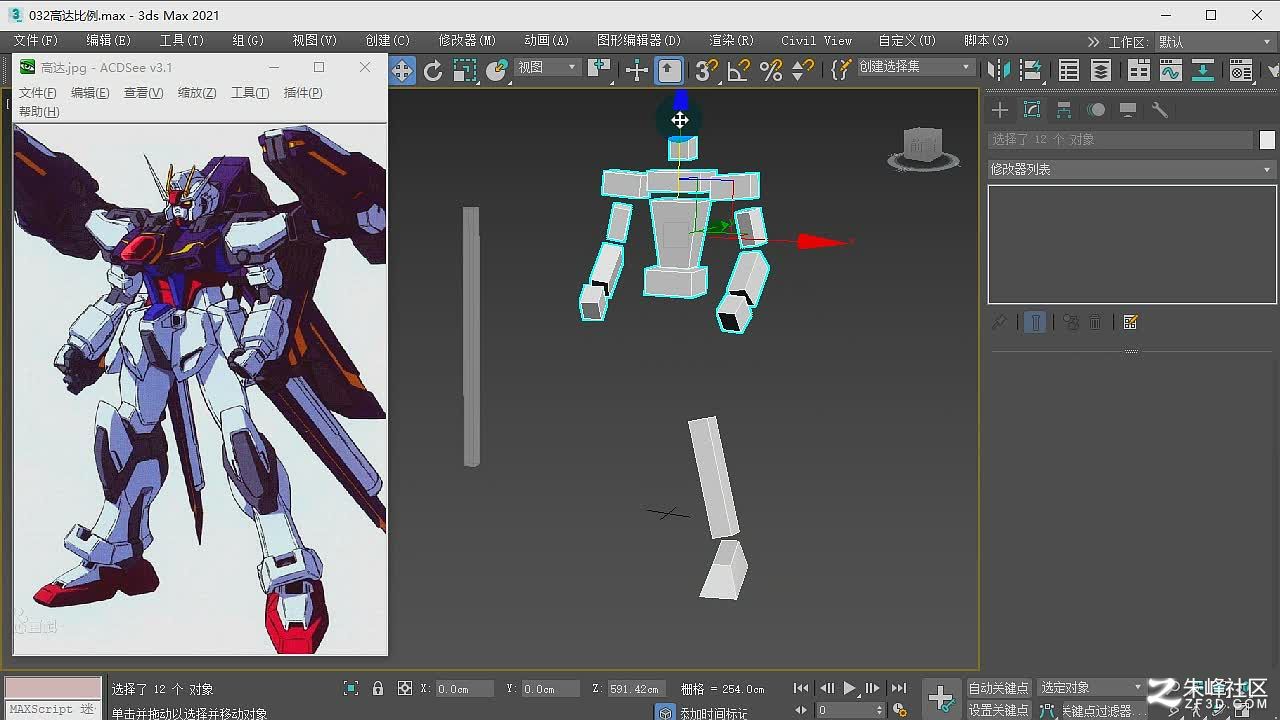Viewport: 1280px width, 720px height.
Task: Open 文件(F) menu in 3ds Max
Action: pos(36,41)
